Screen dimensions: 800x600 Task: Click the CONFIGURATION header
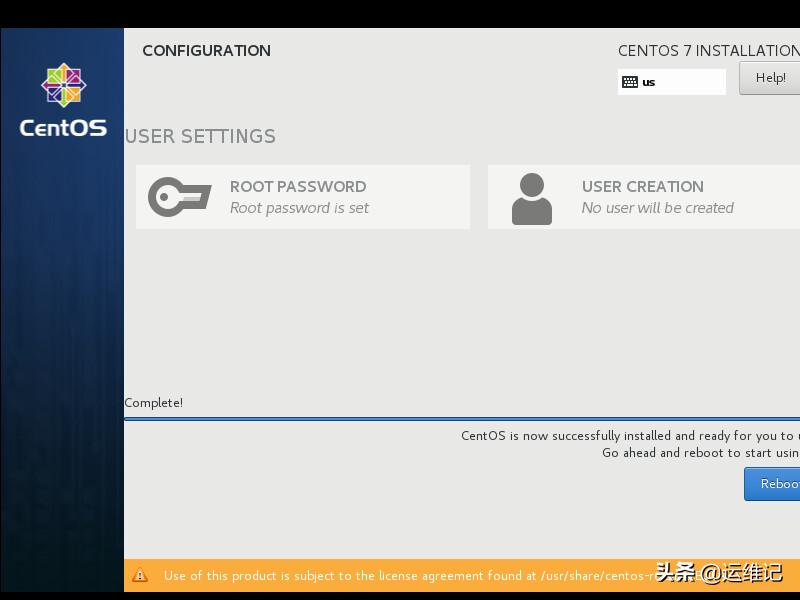[x=206, y=50]
